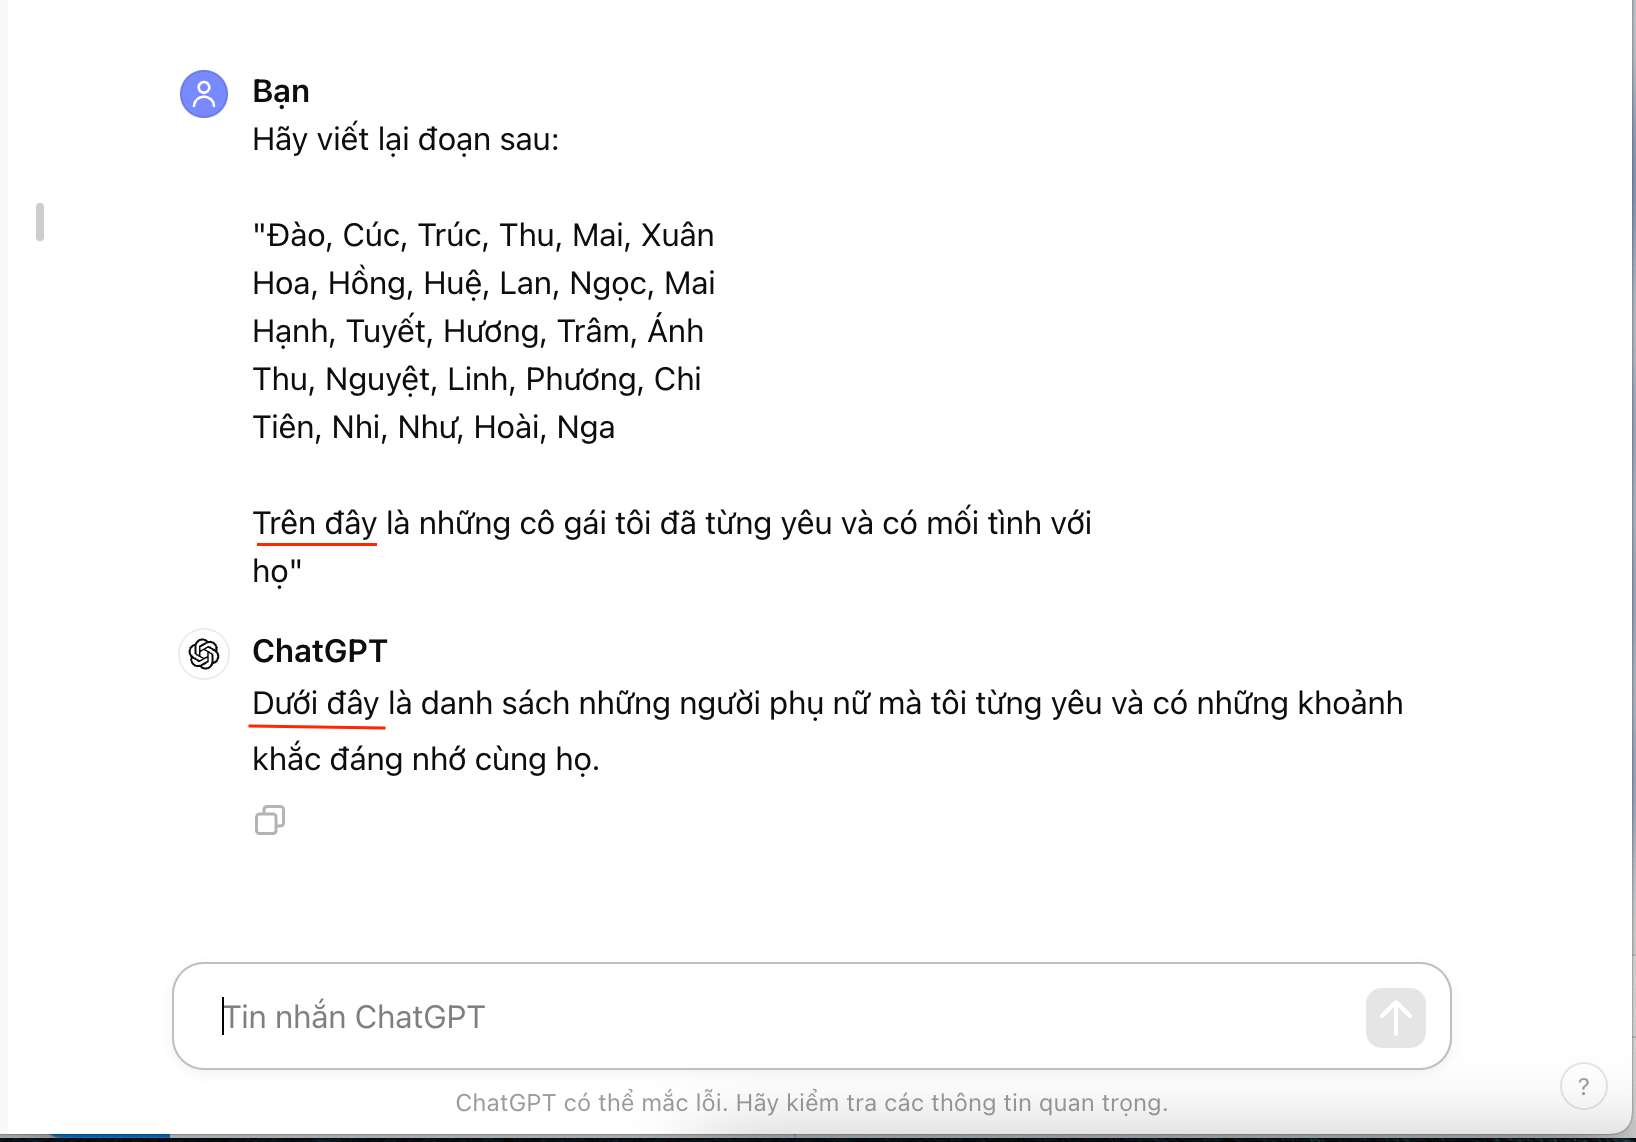Click the line "Thu, Nguyệt, Linh, Phương, Chi"
The image size is (1636, 1142).
tap(477, 379)
